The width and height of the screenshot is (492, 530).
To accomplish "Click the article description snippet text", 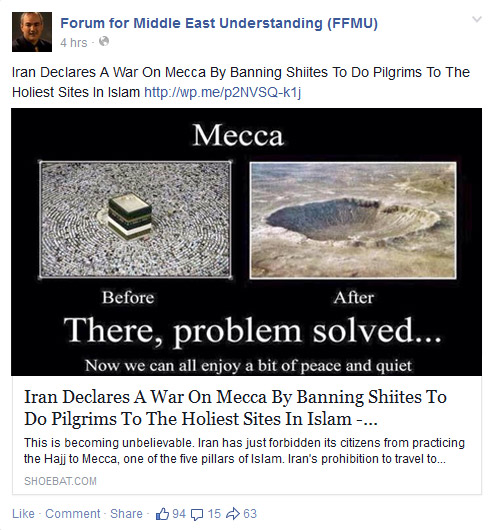I will (x=244, y=451).
